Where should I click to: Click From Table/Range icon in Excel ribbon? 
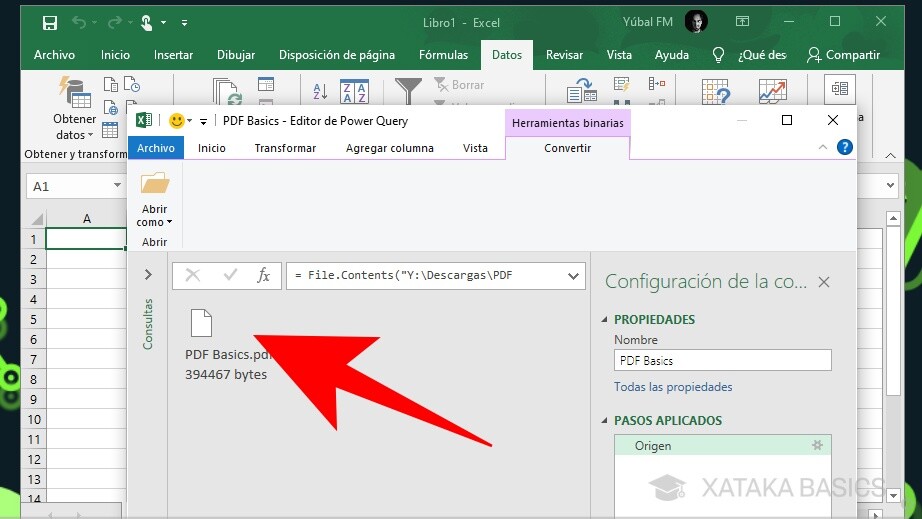click(x=111, y=130)
